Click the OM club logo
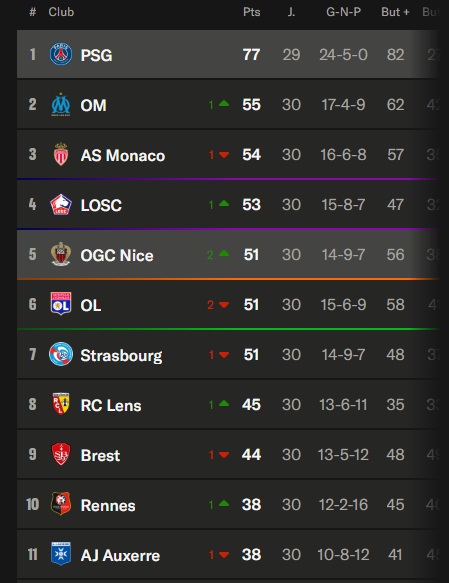This screenshot has width=449, height=583. pyautogui.click(x=61, y=104)
